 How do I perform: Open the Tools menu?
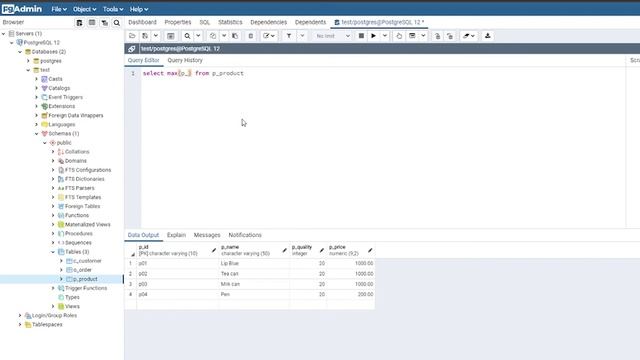coord(113,9)
